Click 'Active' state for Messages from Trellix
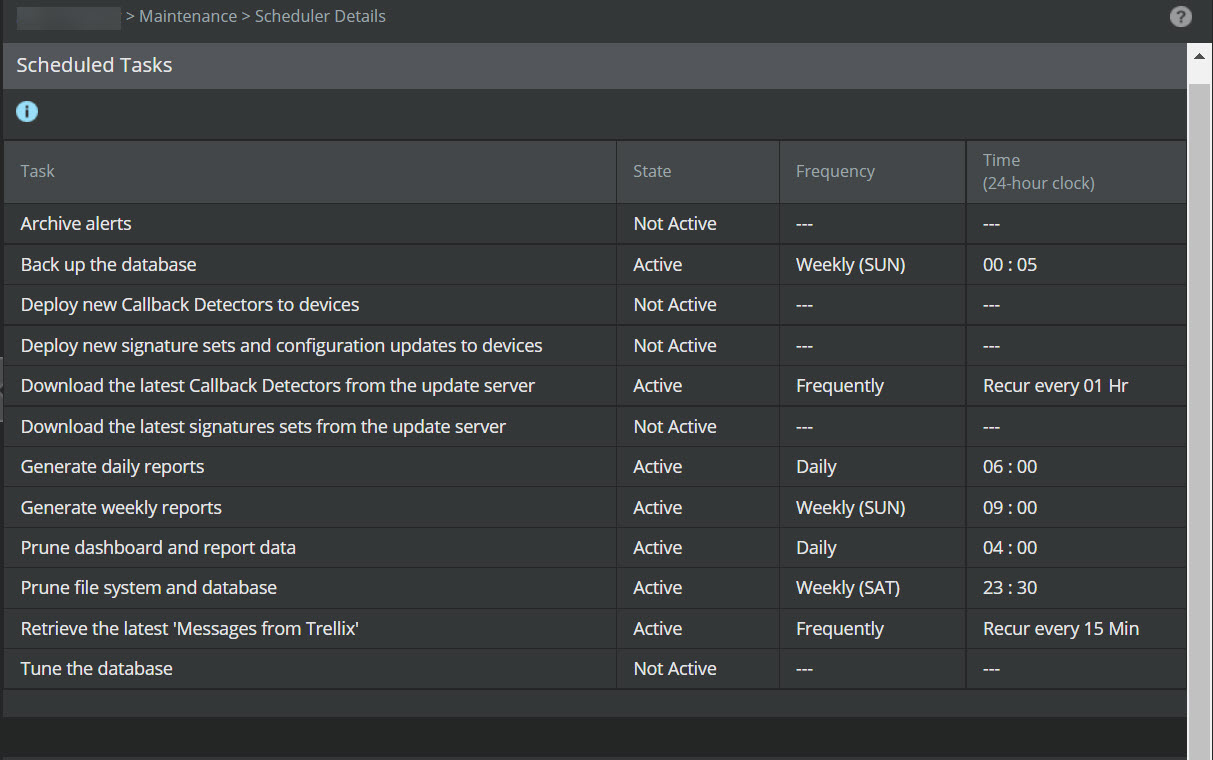Screen dimensions: 1213x760 click(658, 629)
